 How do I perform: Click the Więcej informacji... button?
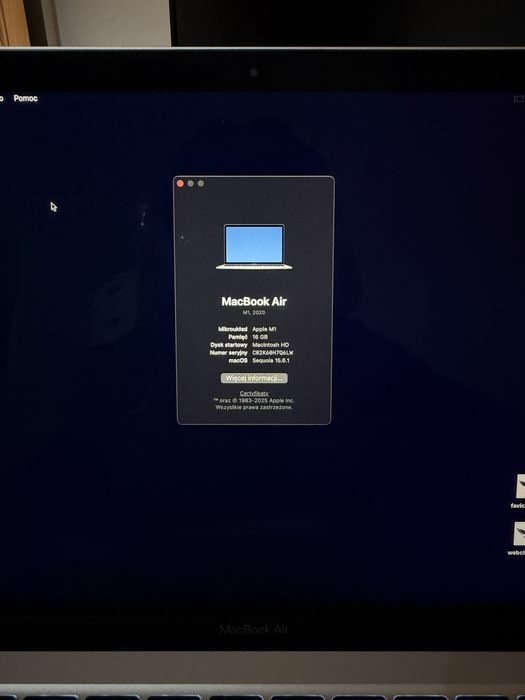[254, 378]
